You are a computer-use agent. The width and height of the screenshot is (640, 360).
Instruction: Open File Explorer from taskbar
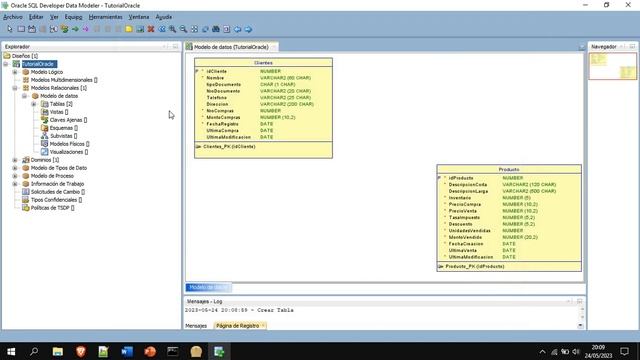(x=58, y=351)
